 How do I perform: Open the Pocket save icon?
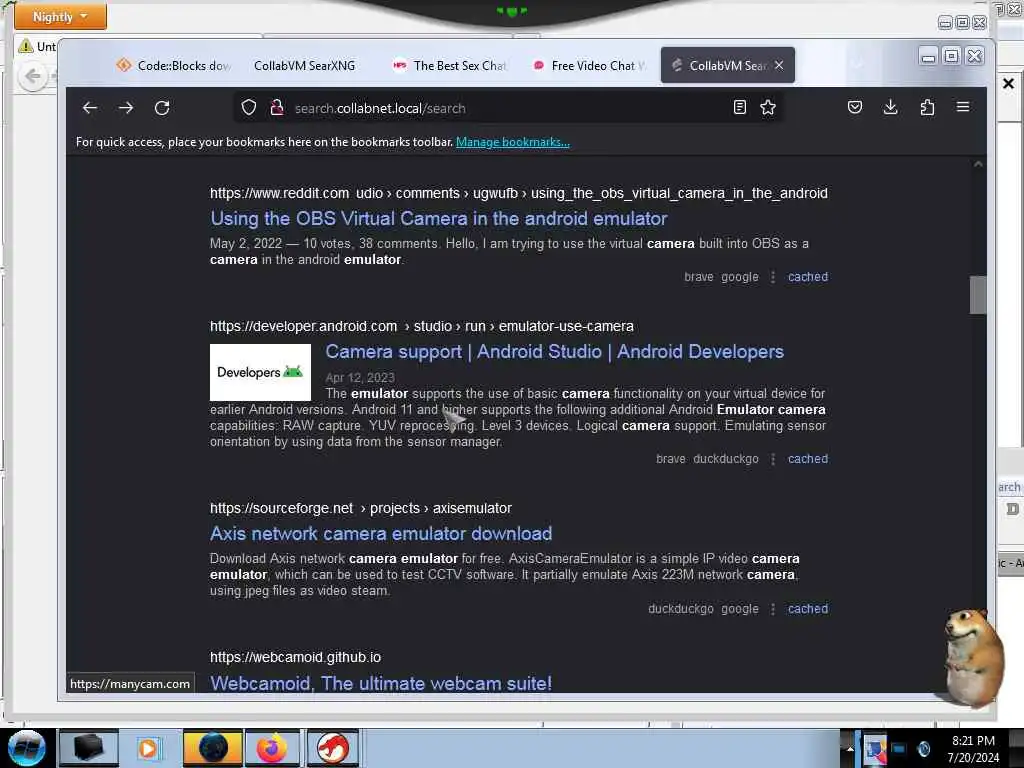(855, 107)
